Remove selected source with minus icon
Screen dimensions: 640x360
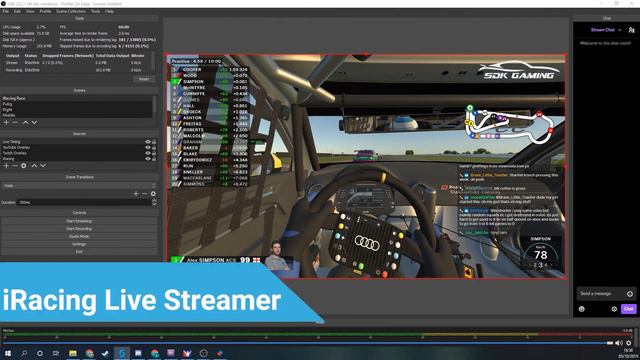click(15, 166)
